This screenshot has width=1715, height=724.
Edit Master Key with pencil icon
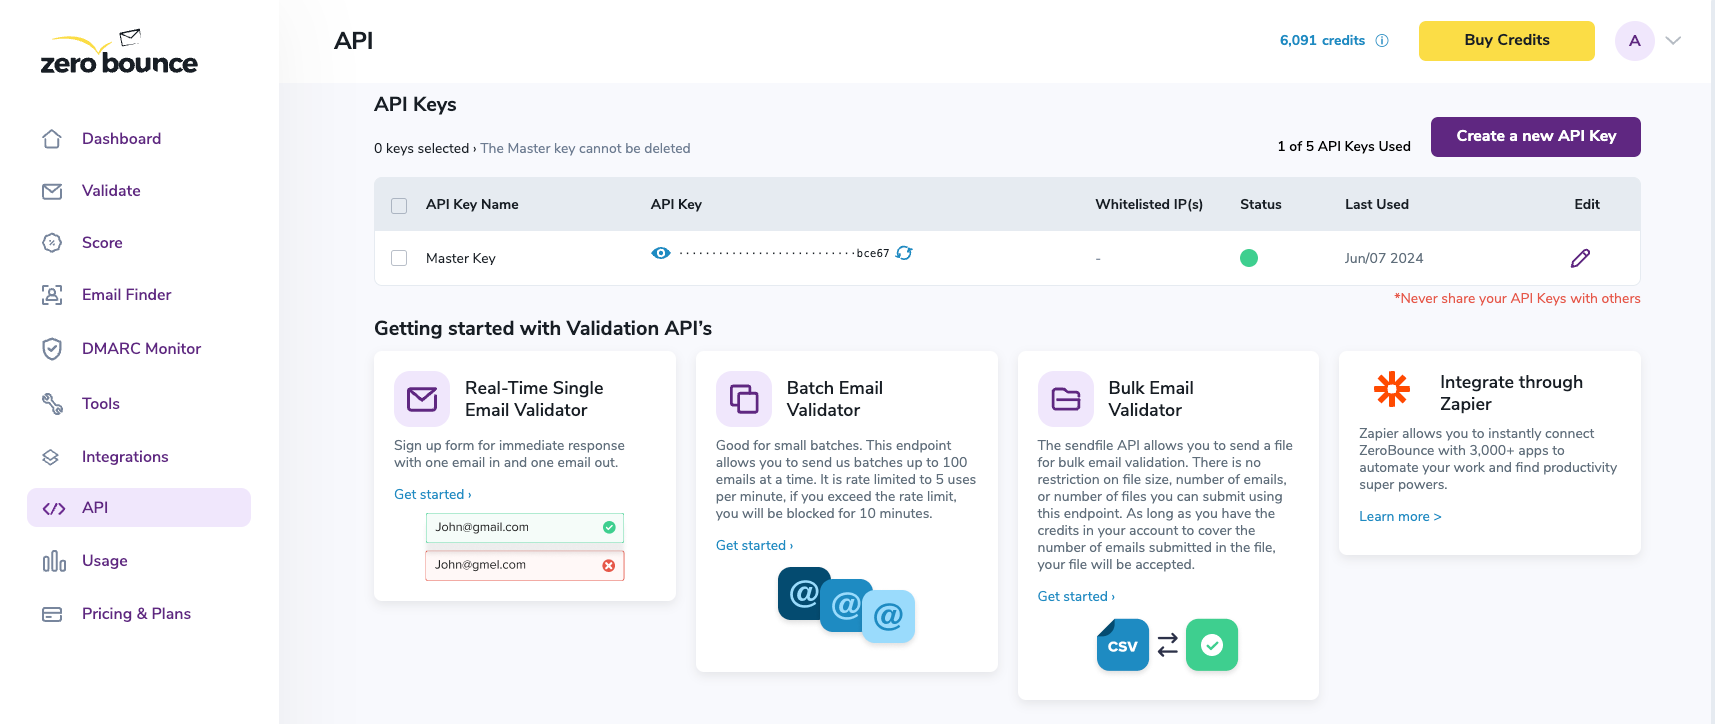1580,258
